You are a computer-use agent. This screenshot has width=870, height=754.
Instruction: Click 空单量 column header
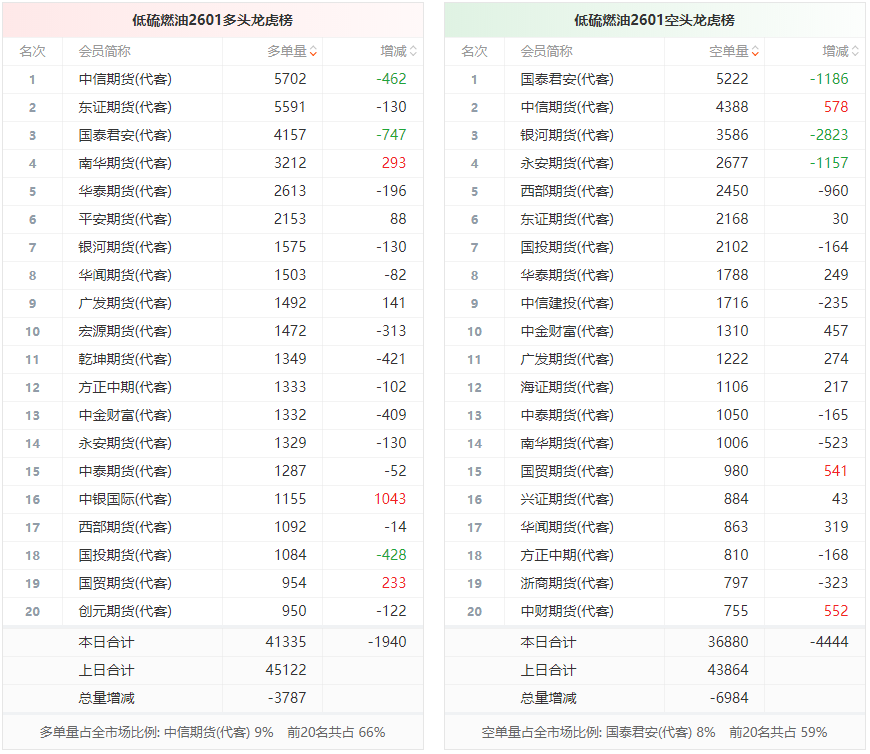(729, 52)
